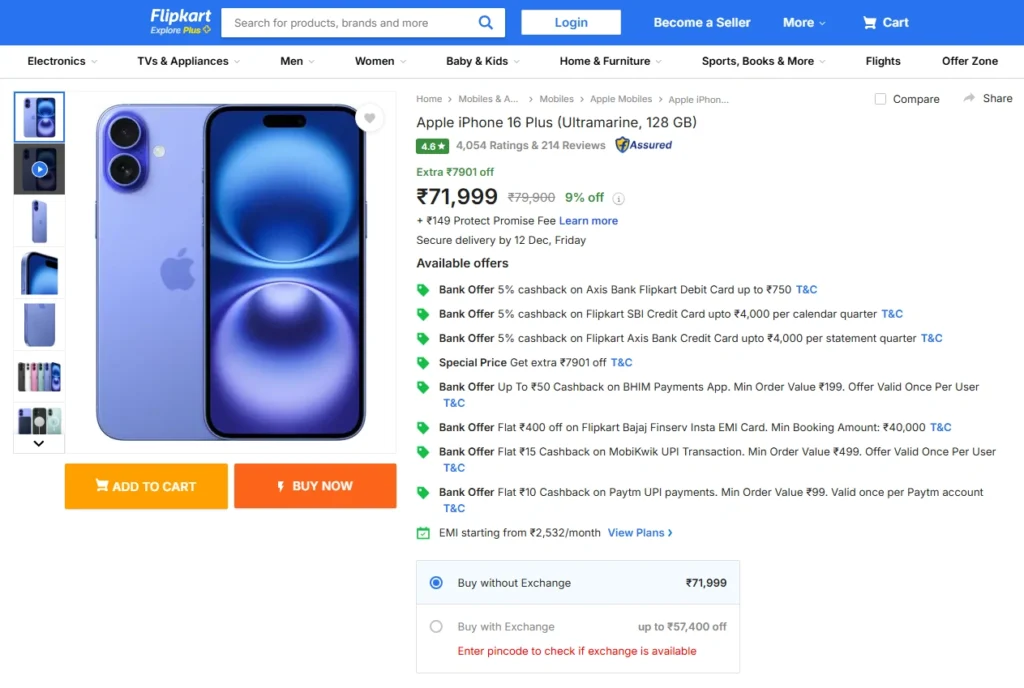
Task: Expand the Electronics category menu
Action: point(62,61)
